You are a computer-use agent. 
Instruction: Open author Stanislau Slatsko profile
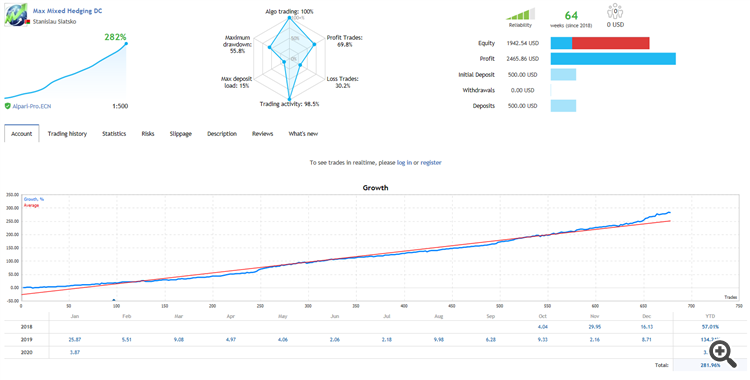click(54, 22)
